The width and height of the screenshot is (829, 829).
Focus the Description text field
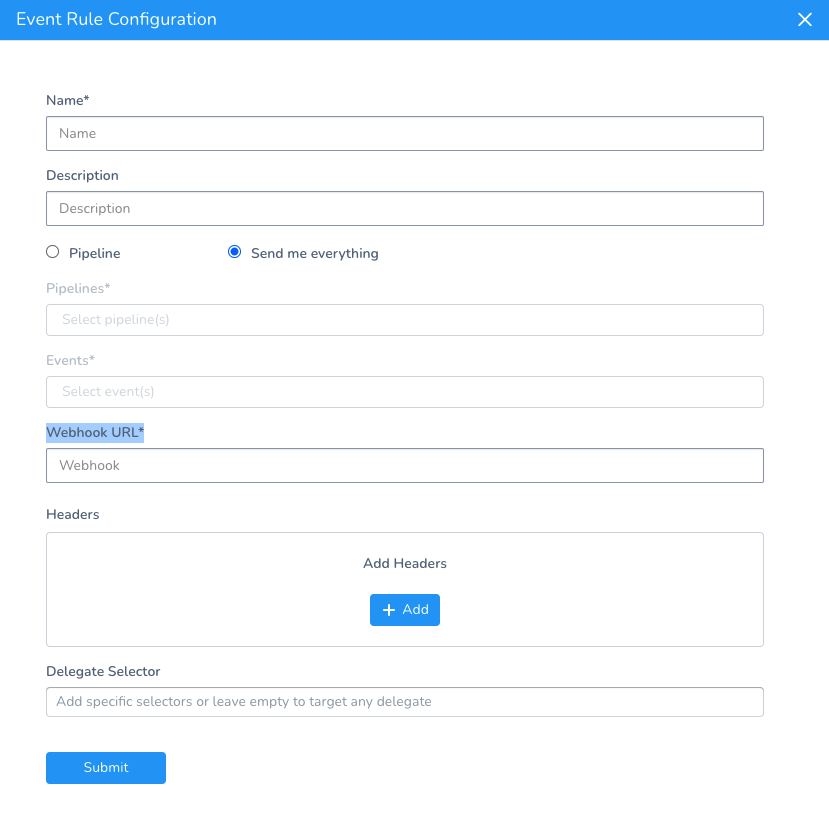click(404, 208)
